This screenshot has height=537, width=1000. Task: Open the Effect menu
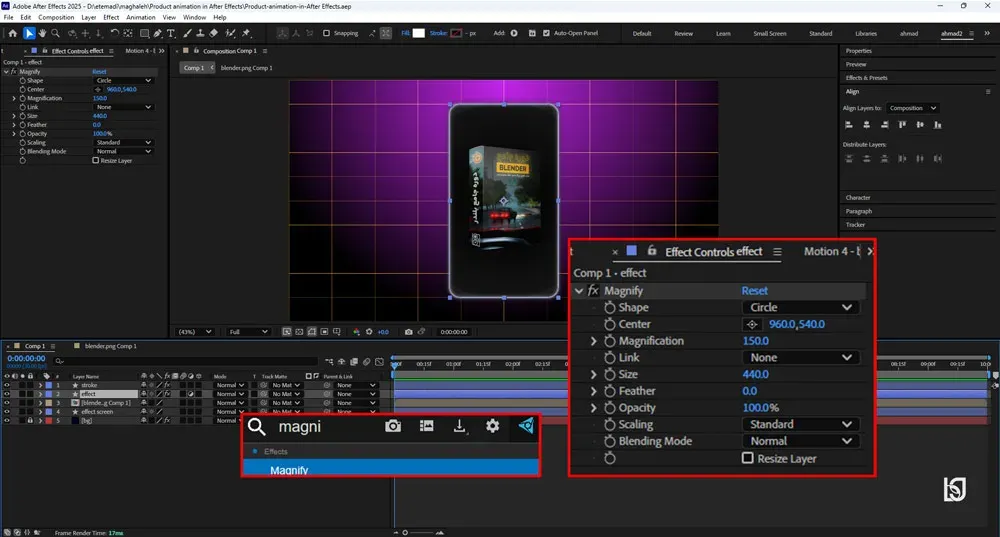pos(111,17)
